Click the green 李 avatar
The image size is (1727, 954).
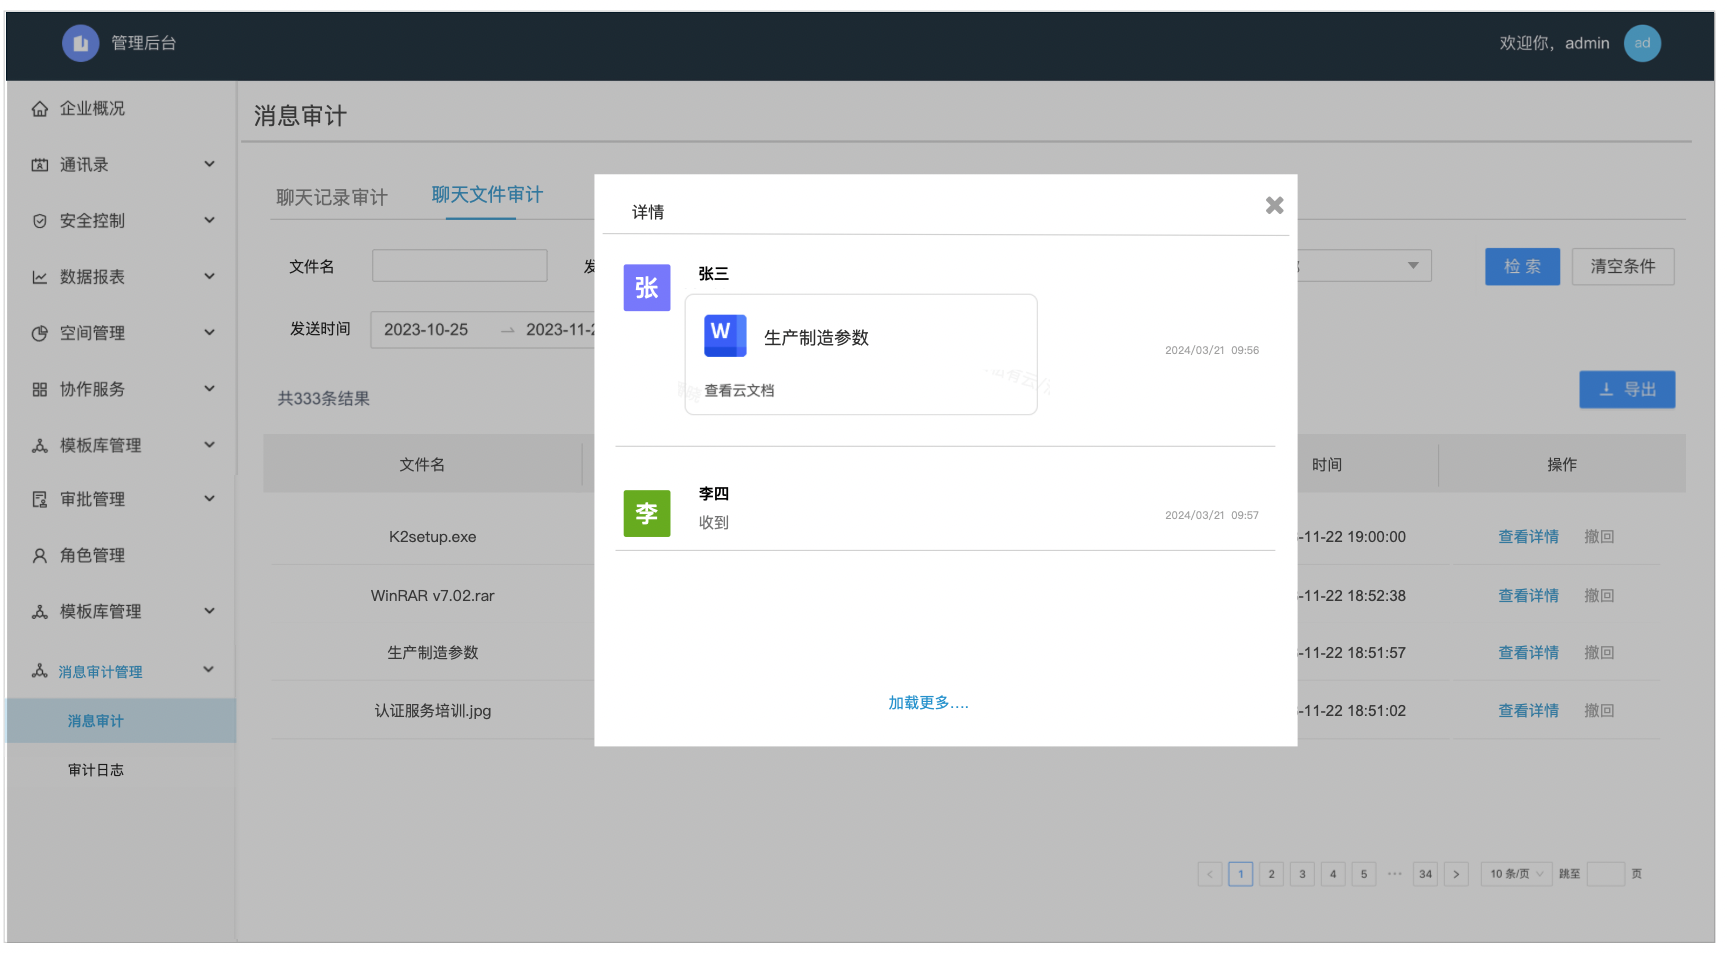pos(647,513)
